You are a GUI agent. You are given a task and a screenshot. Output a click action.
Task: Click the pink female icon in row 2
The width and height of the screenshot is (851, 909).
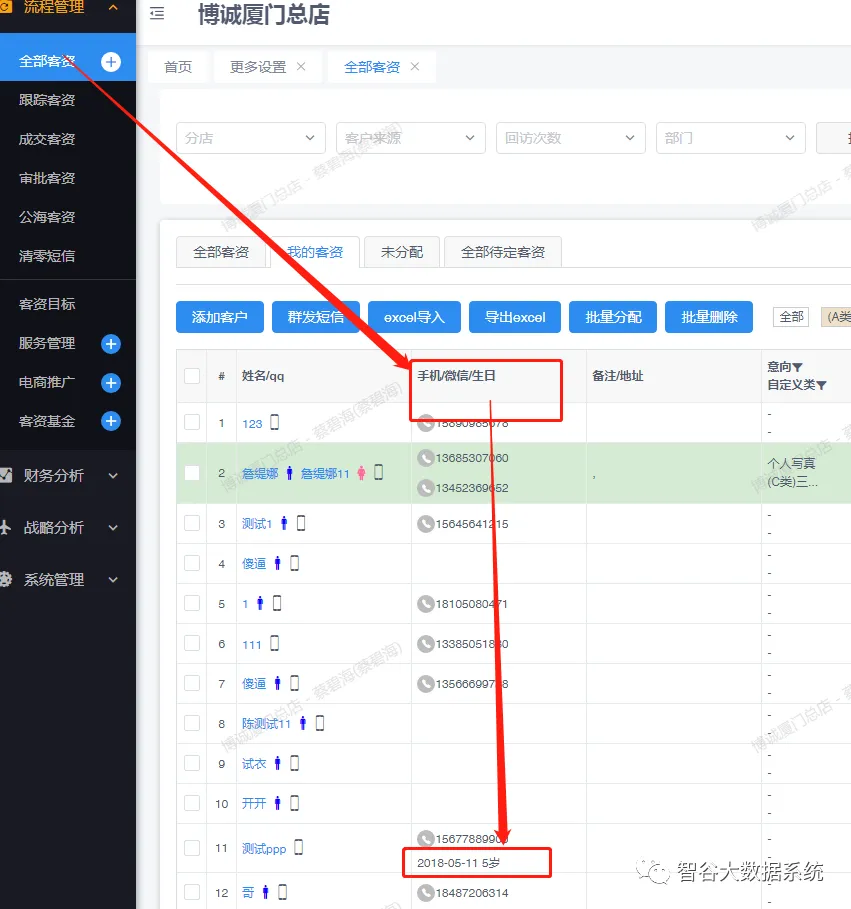(361, 473)
